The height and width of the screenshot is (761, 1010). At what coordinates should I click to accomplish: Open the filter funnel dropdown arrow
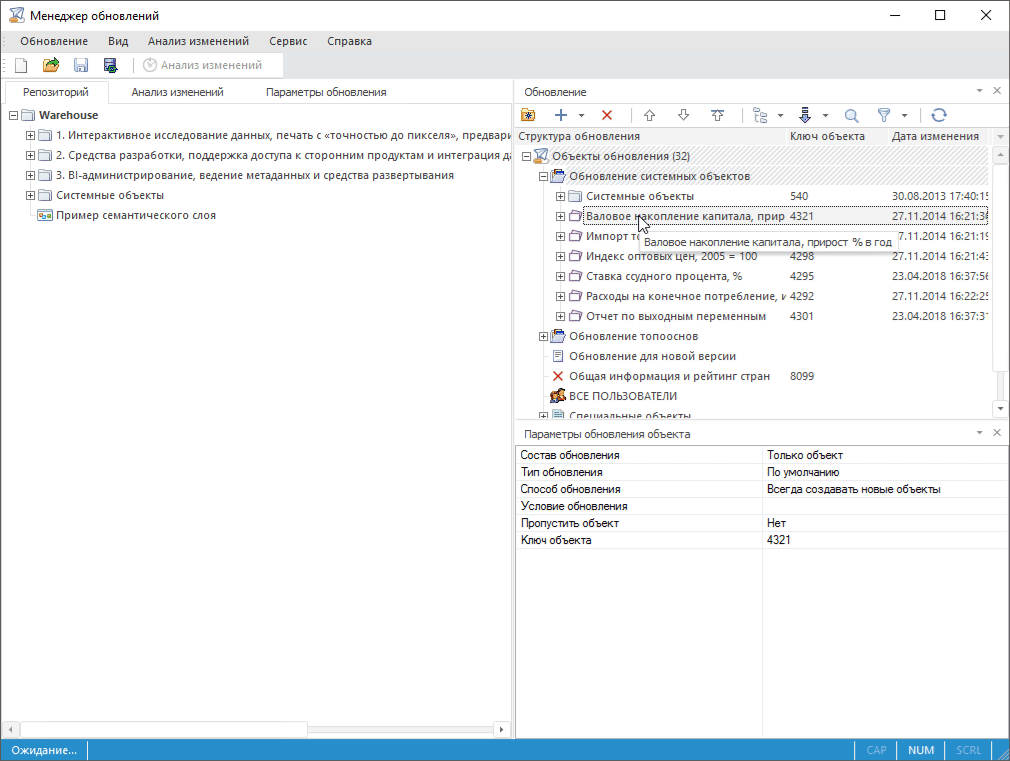click(x=904, y=116)
